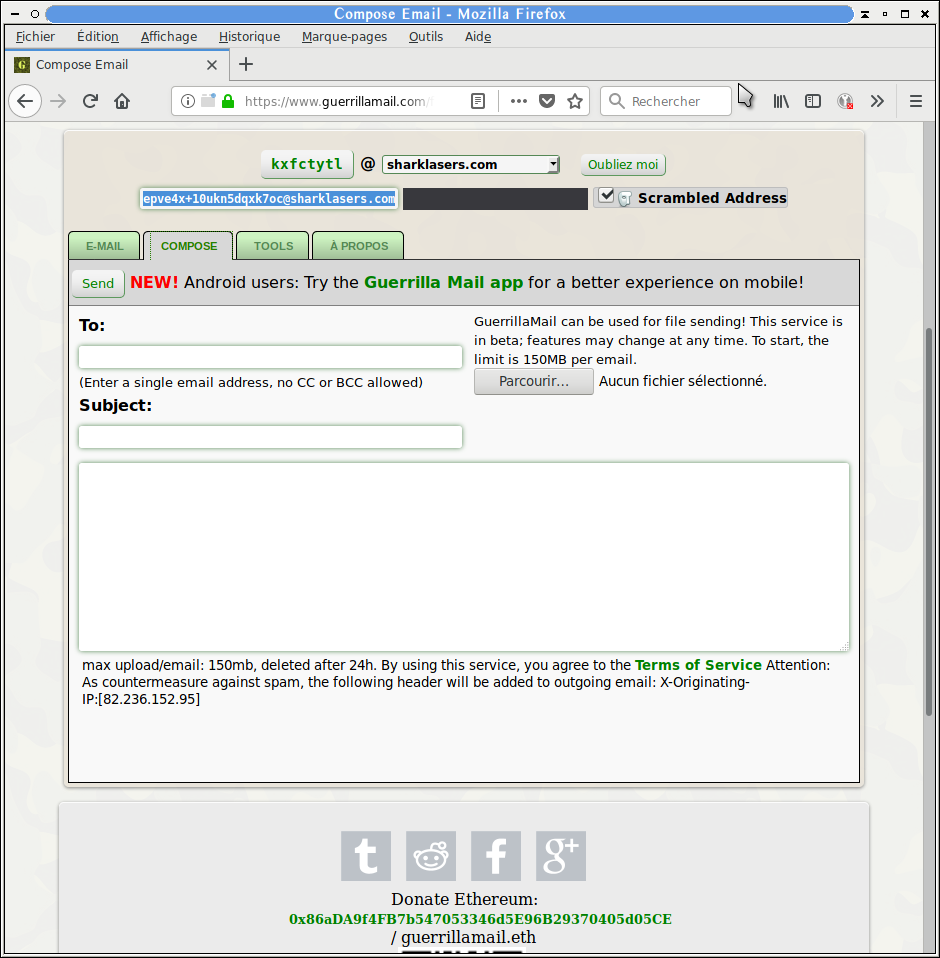This screenshot has width=940, height=958.
Task: Share on Google Plus icon
Action: [561, 855]
